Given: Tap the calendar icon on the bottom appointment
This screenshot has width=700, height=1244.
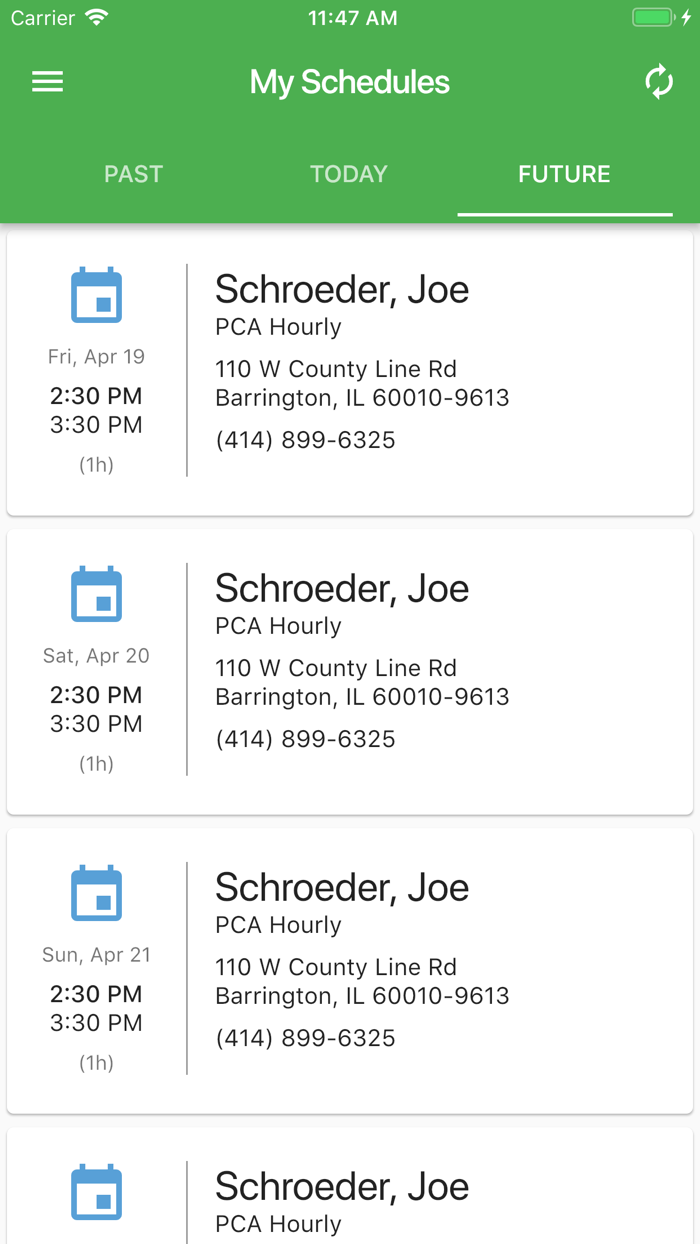Looking at the screenshot, I should 95,1192.
